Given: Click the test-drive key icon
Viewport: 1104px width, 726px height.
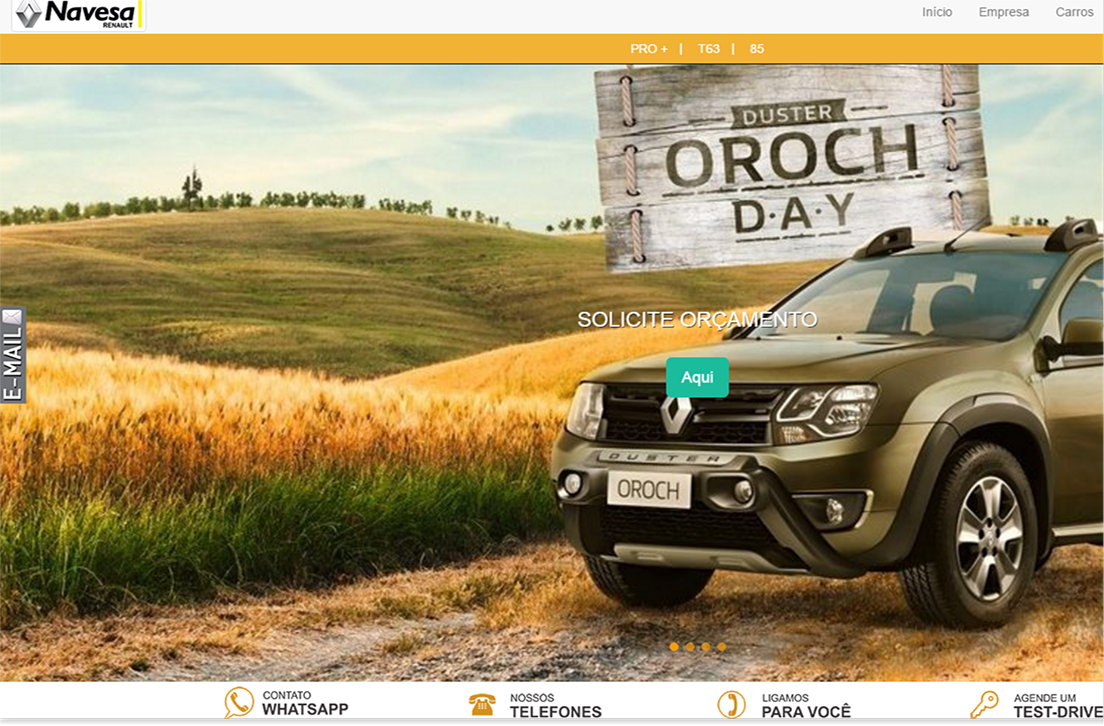Looking at the screenshot, I should tap(984, 704).
